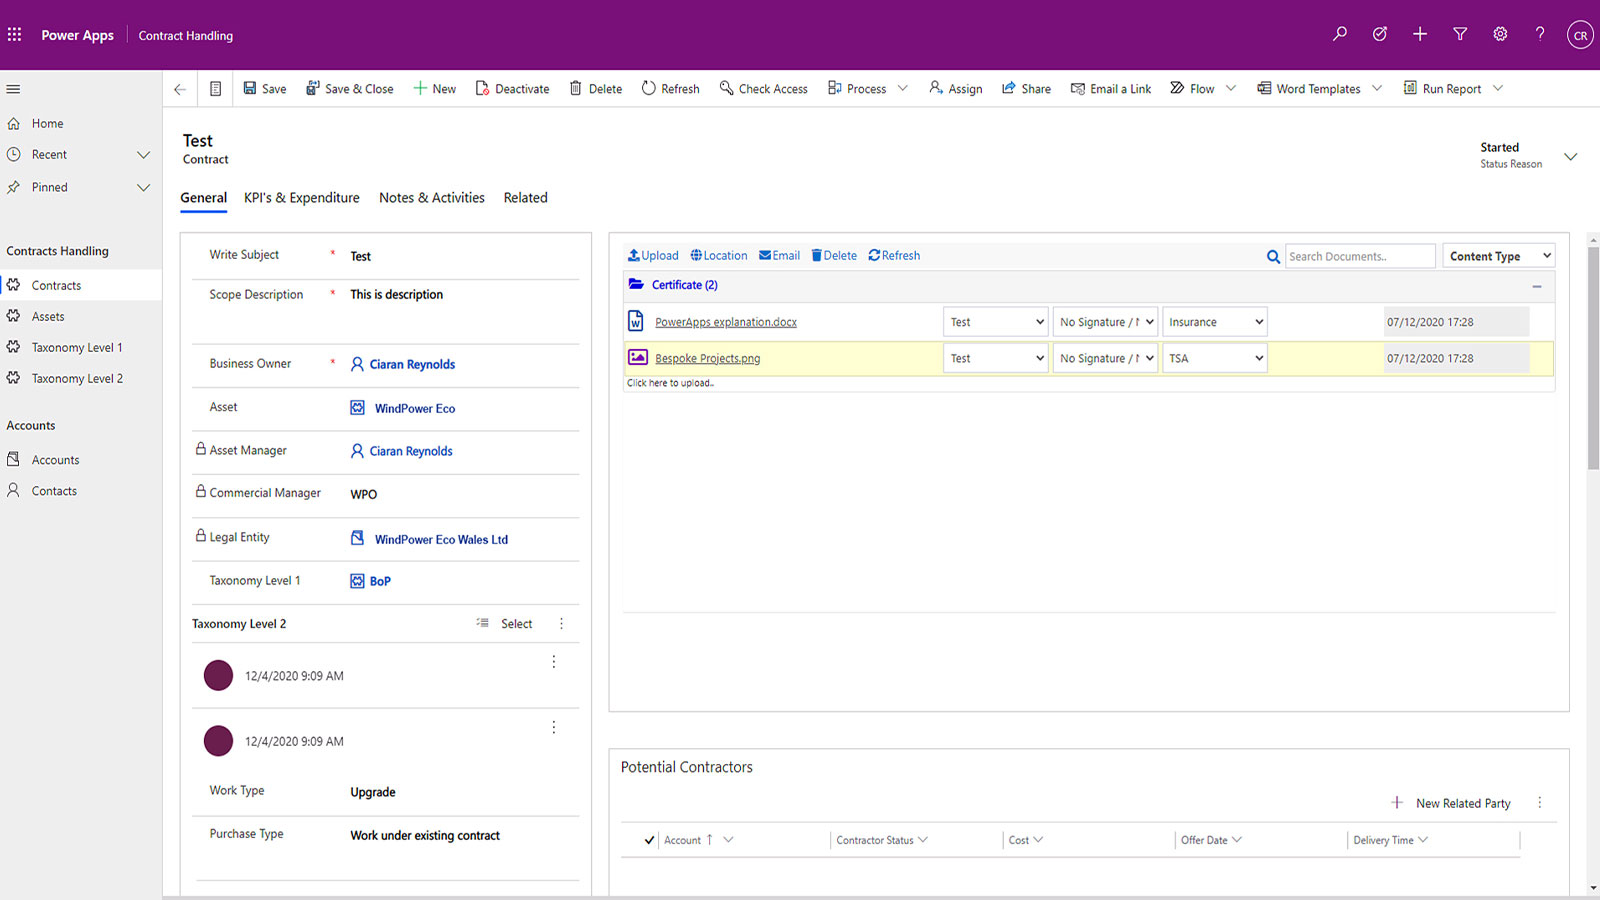Viewport: 1600px width, 900px height.
Task: Open the Content Type dropdown
Action: (1498, 256)
